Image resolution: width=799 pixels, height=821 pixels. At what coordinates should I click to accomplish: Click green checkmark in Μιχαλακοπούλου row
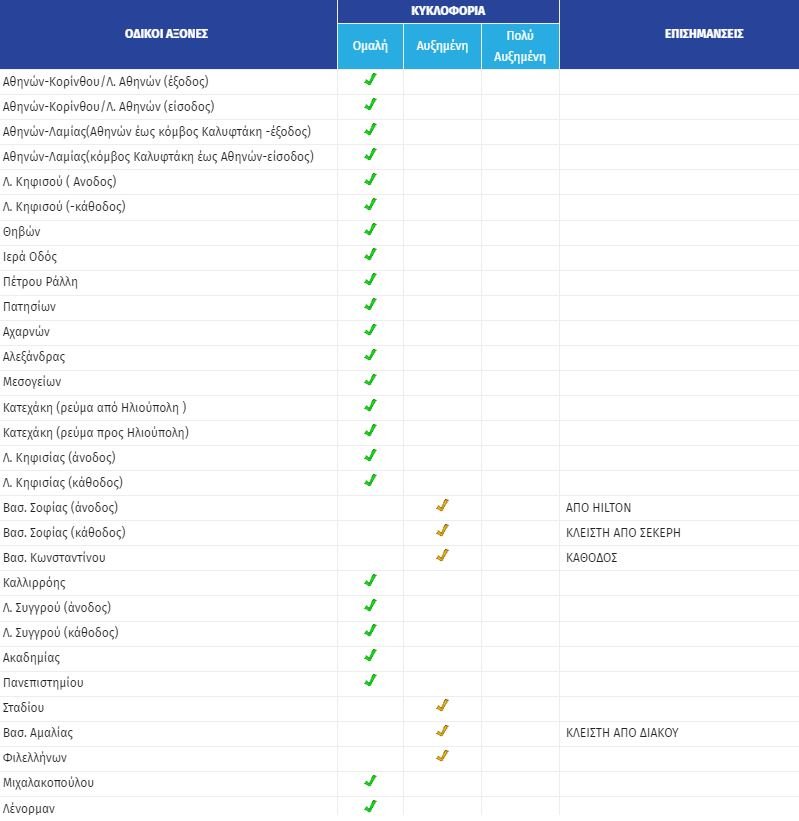[370, 781]
